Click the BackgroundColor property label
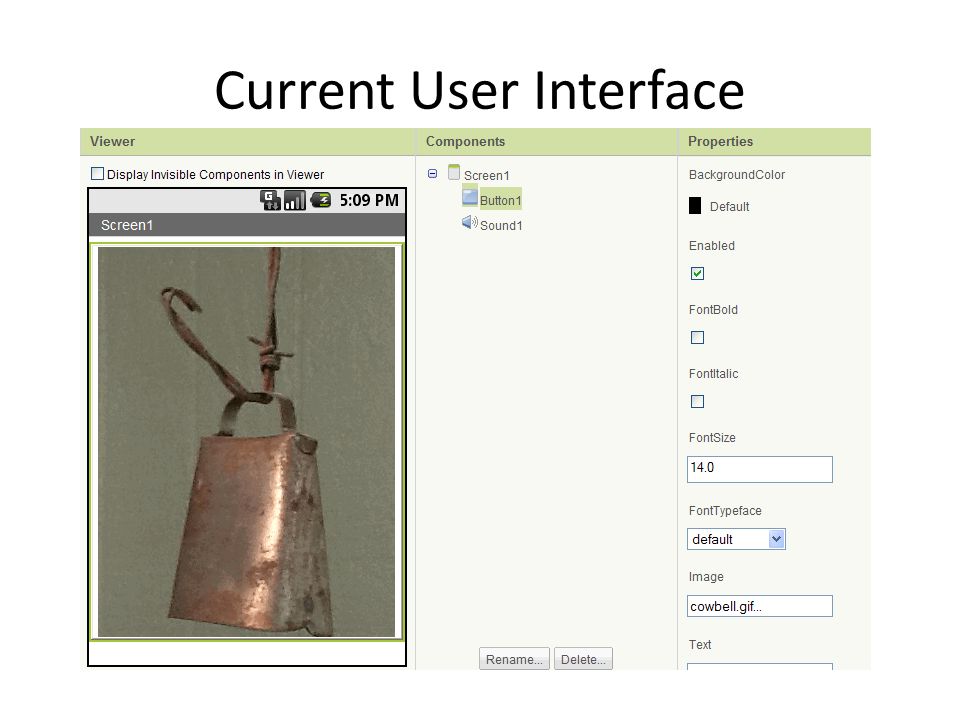 pyautogui.click(x=737, y=175)
